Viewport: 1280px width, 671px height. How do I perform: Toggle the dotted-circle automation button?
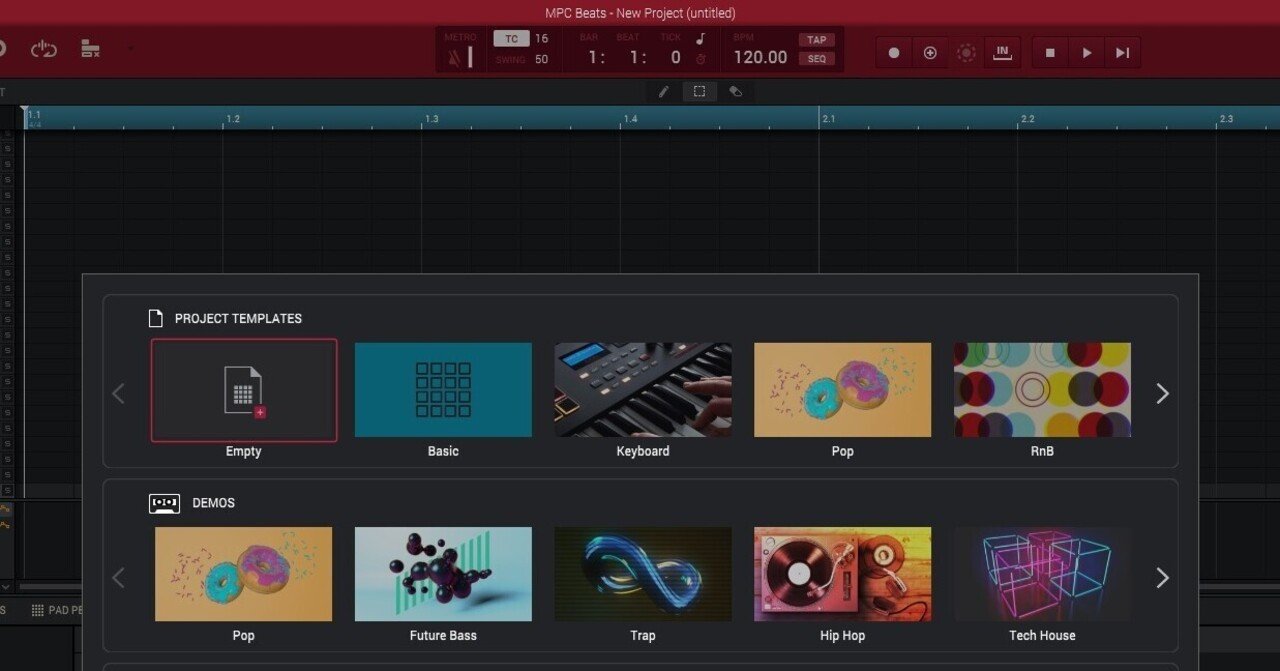click(966, 53)
